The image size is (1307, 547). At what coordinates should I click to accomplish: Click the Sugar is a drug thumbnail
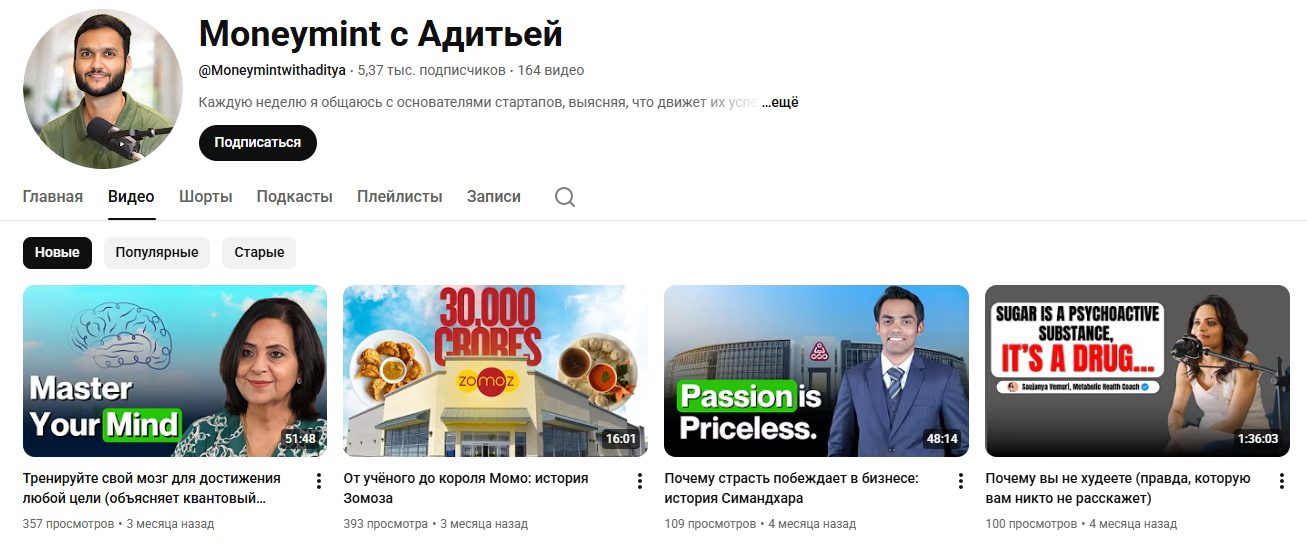[x=1137, y=371]
